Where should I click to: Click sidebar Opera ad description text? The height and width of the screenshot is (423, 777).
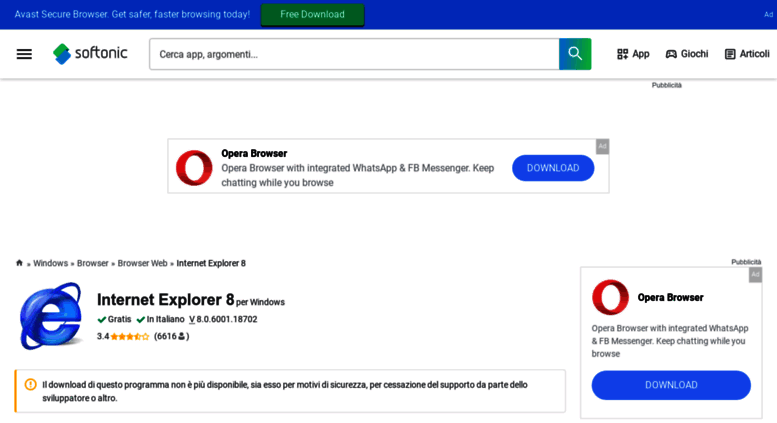tap(669, 341)
